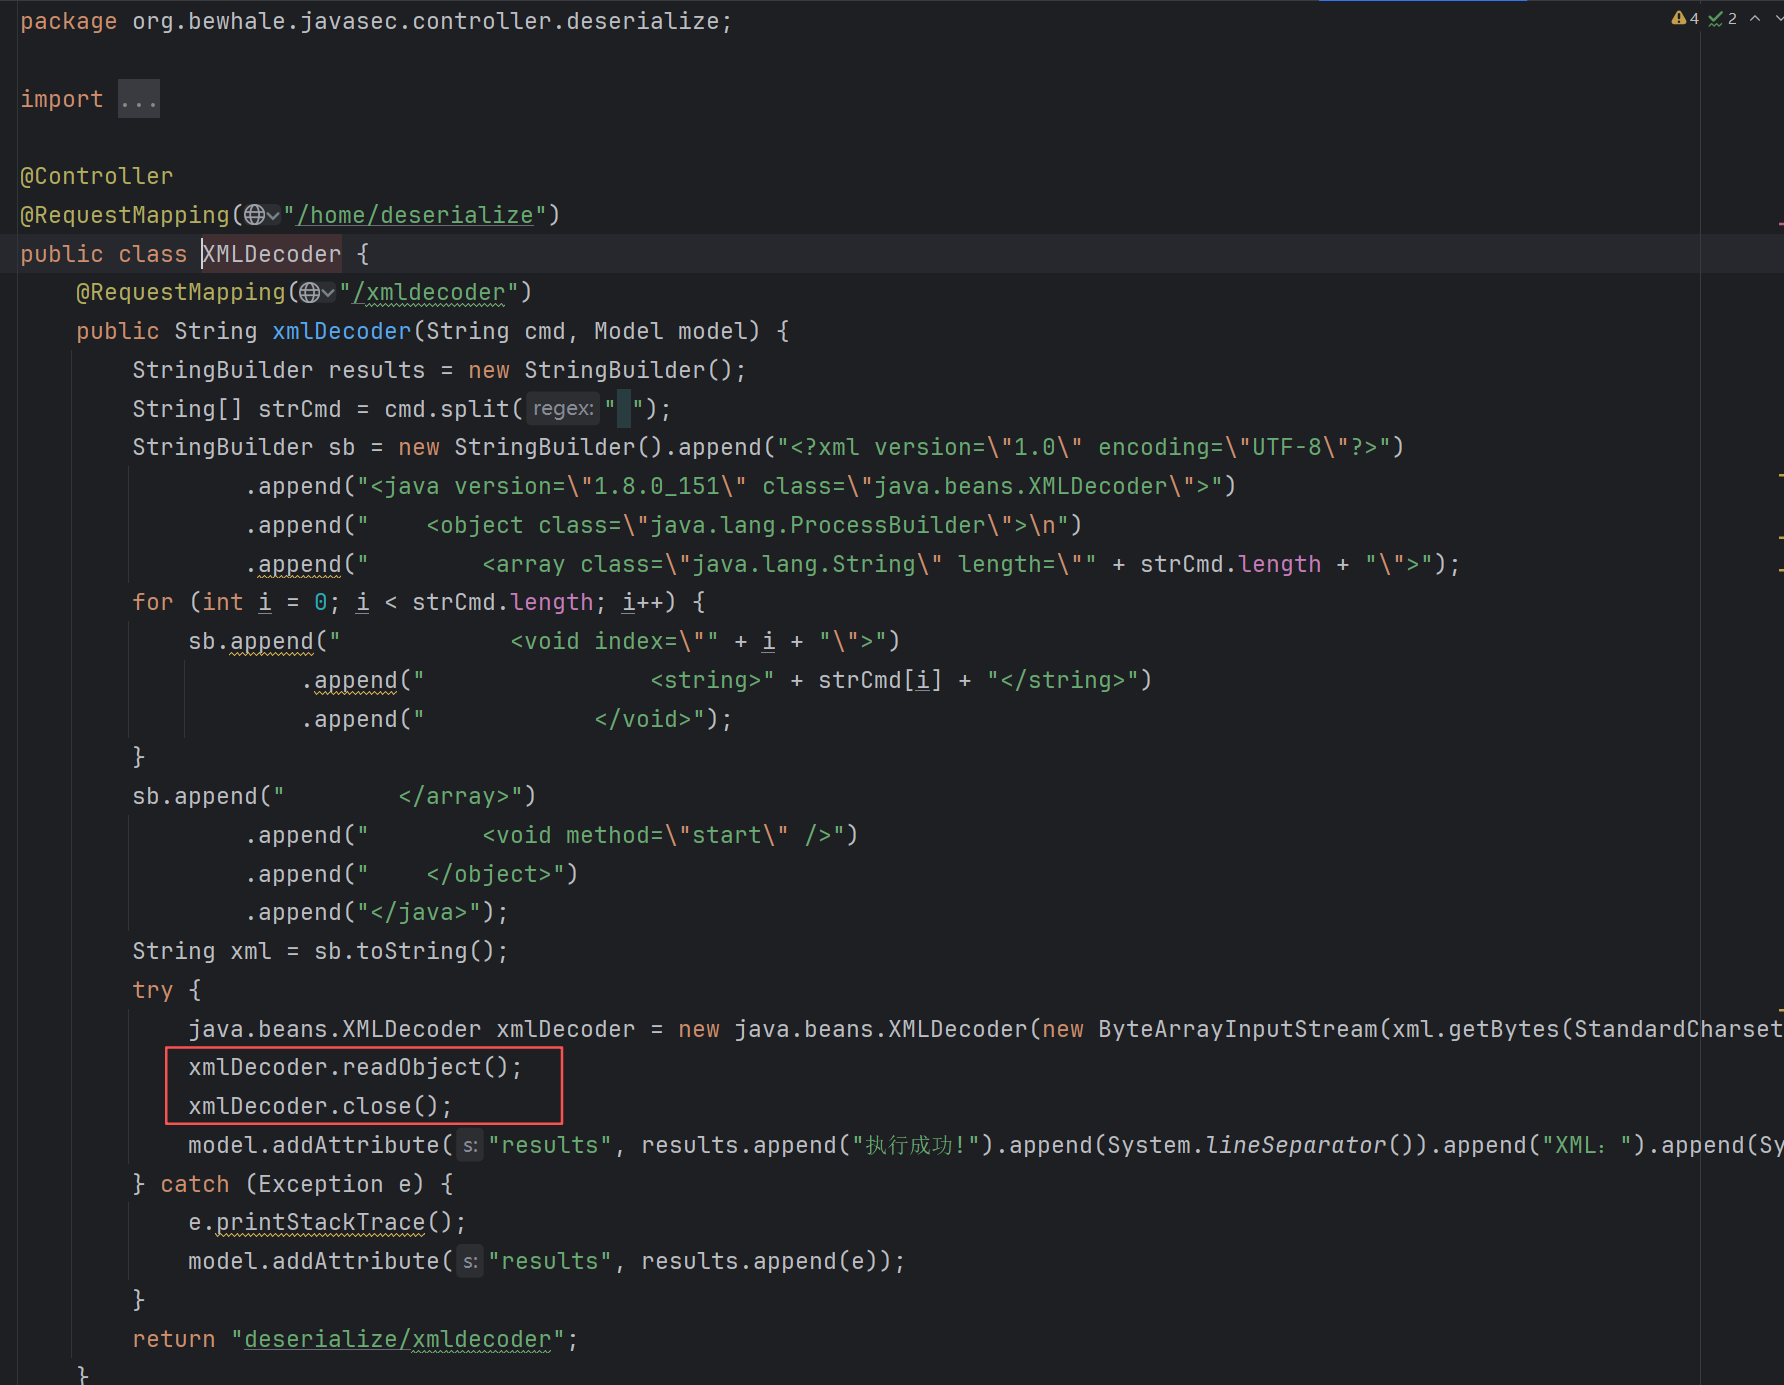The width and height of the screenshot is (1784, 1385).
Task: Click the warnings count indicator showing 4
Action: 1685,19
